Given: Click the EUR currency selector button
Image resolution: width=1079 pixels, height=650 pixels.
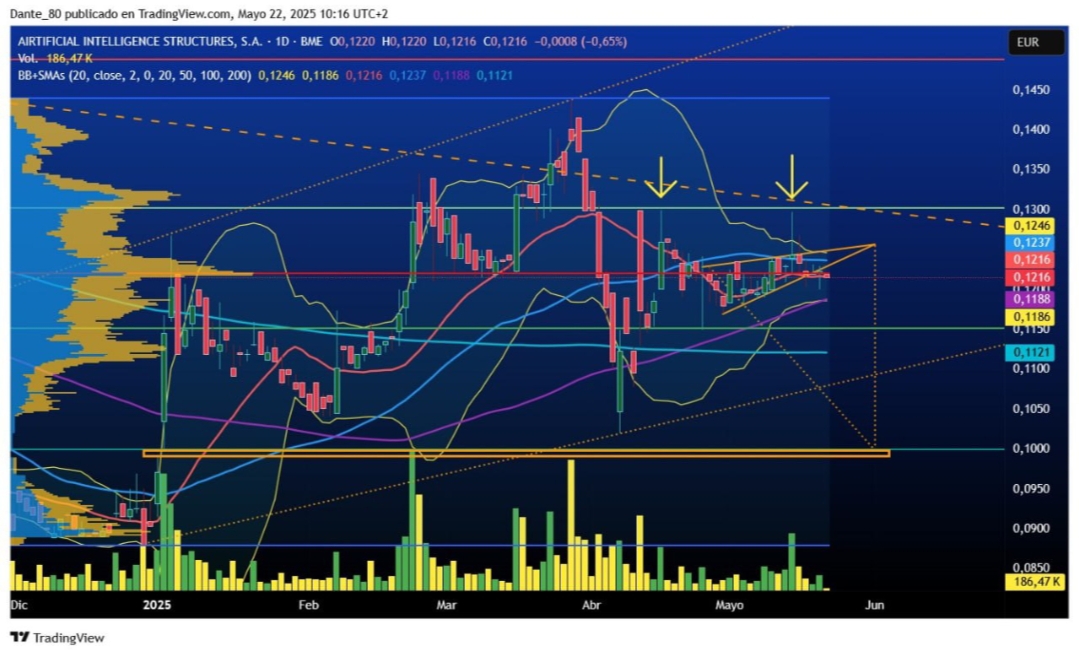Looking at the screenshot, I should pyautogui.click(x=1028, y=42).
